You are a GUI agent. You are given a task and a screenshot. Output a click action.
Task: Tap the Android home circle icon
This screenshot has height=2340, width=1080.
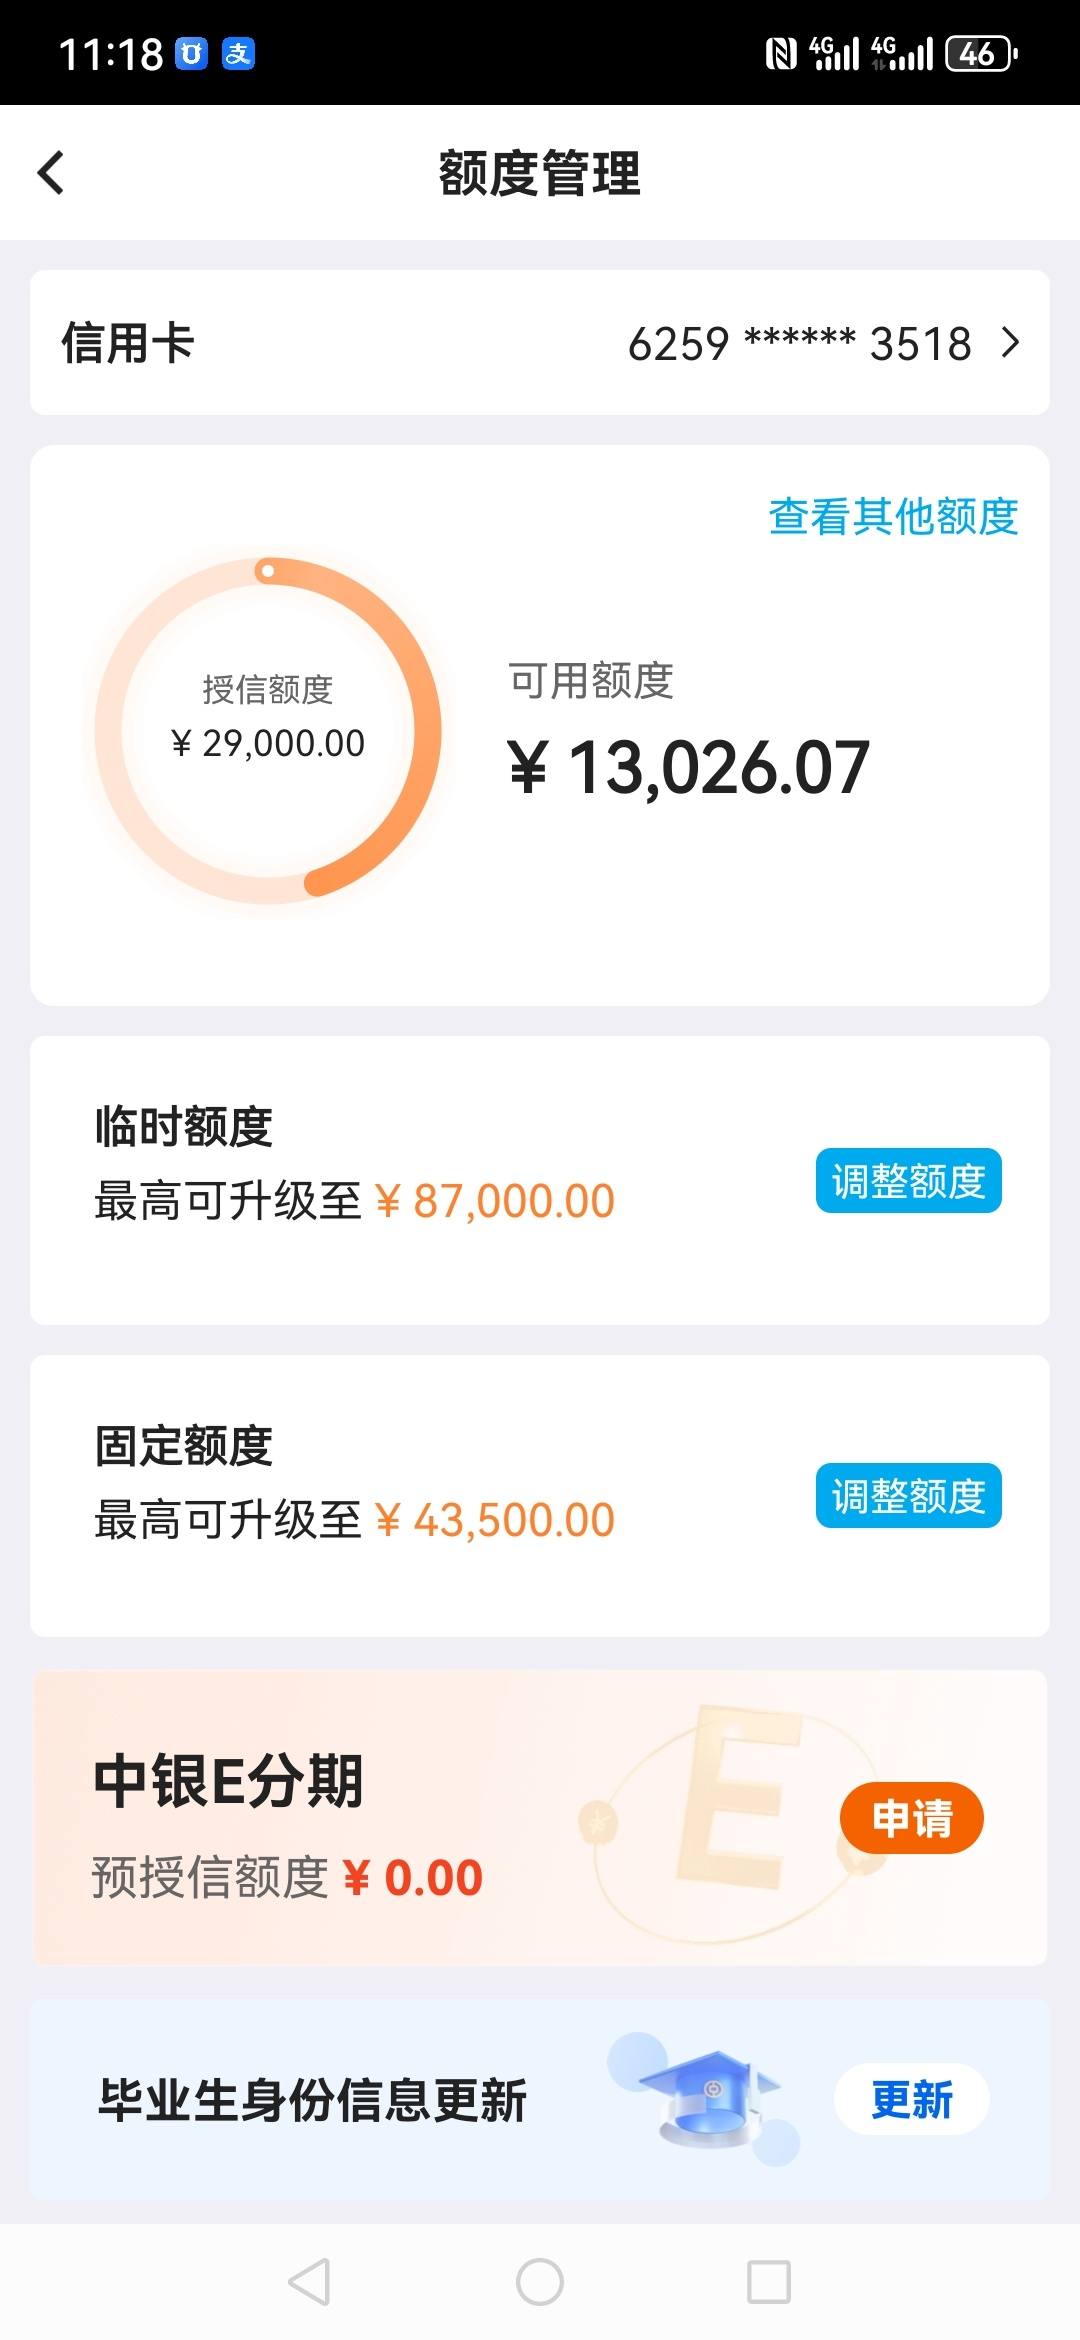(540, 2282)
